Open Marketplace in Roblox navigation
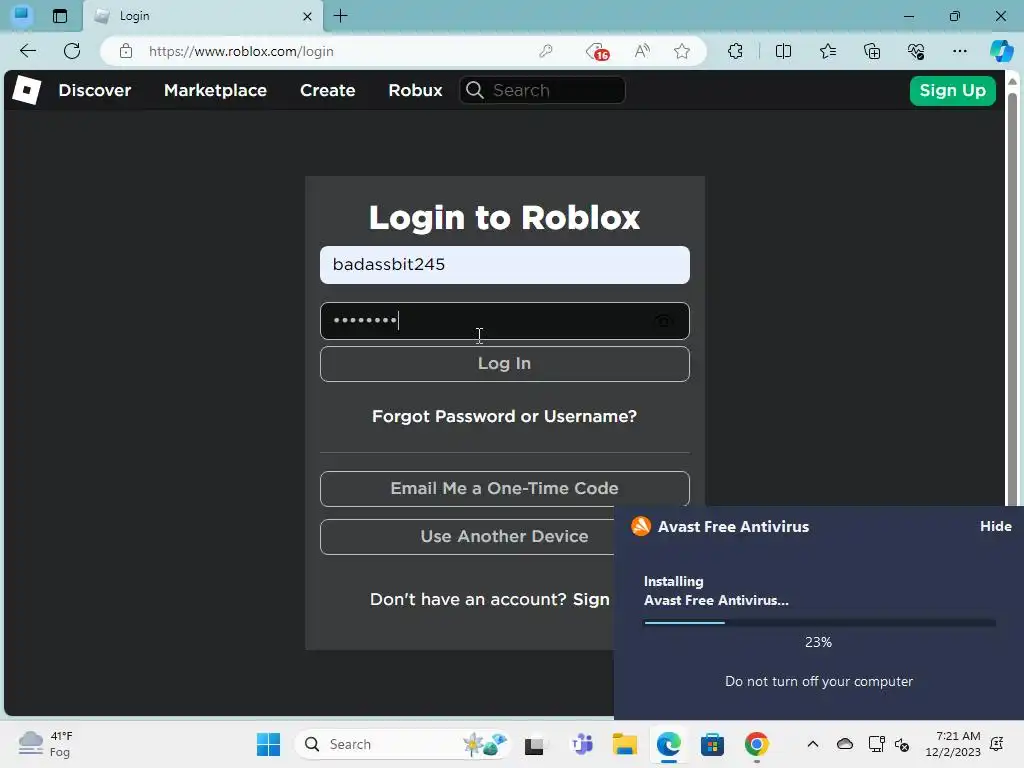Viewport: 1024px width, 768px height. point(216,90)
